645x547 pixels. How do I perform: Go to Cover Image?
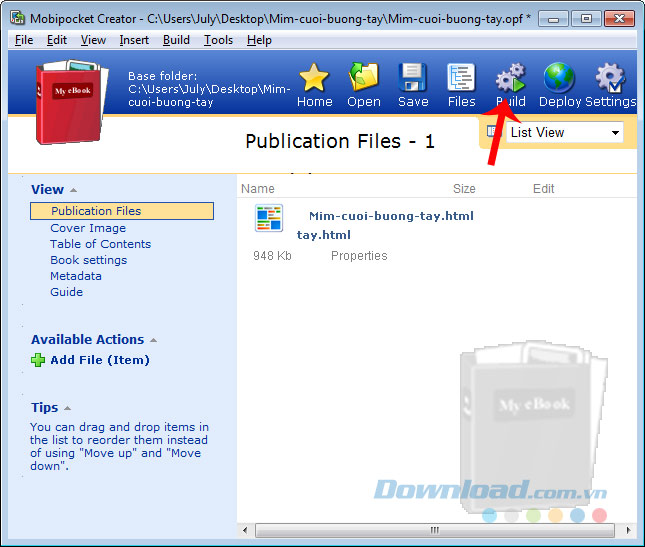click(88, 228)
